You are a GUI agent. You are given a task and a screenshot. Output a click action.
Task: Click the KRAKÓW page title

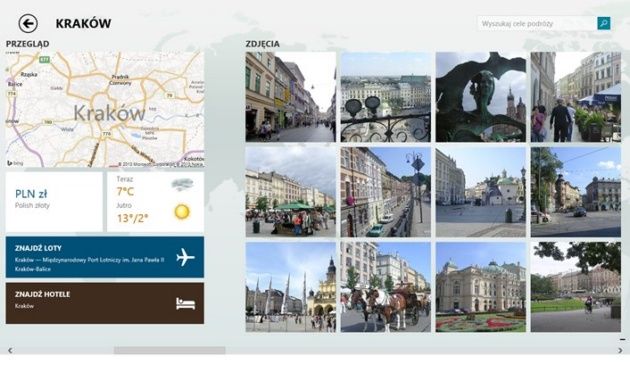pos(83,23)
